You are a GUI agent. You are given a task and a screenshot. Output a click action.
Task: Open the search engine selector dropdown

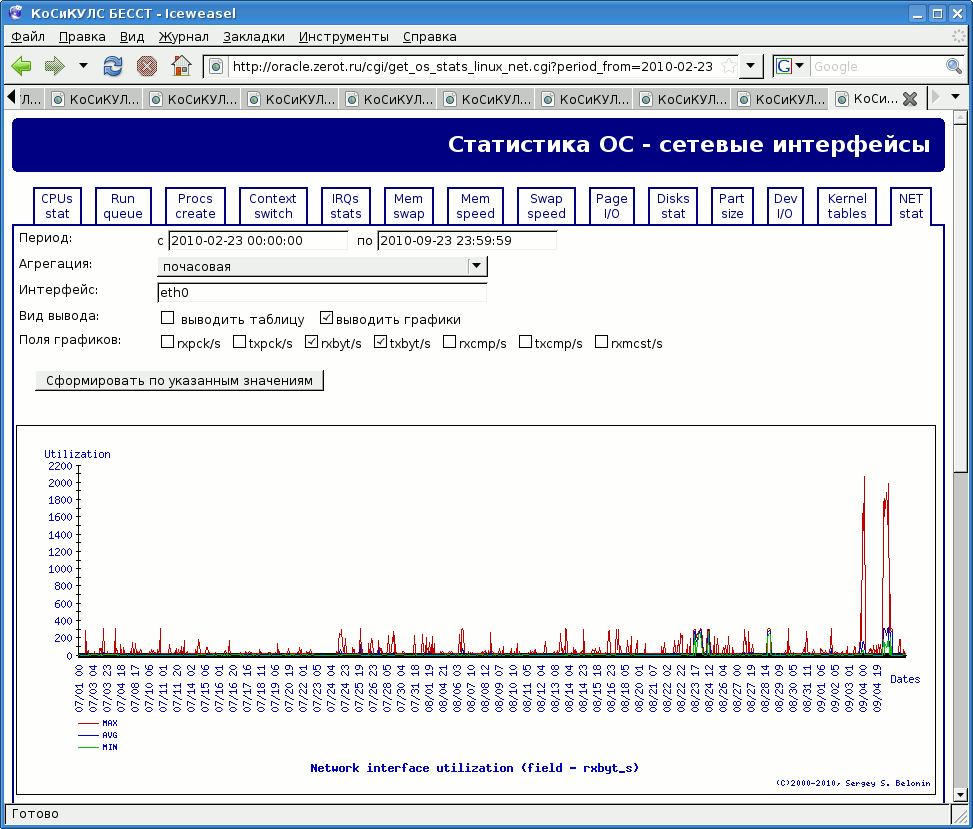pyautogui.click(x=790, y=66)
